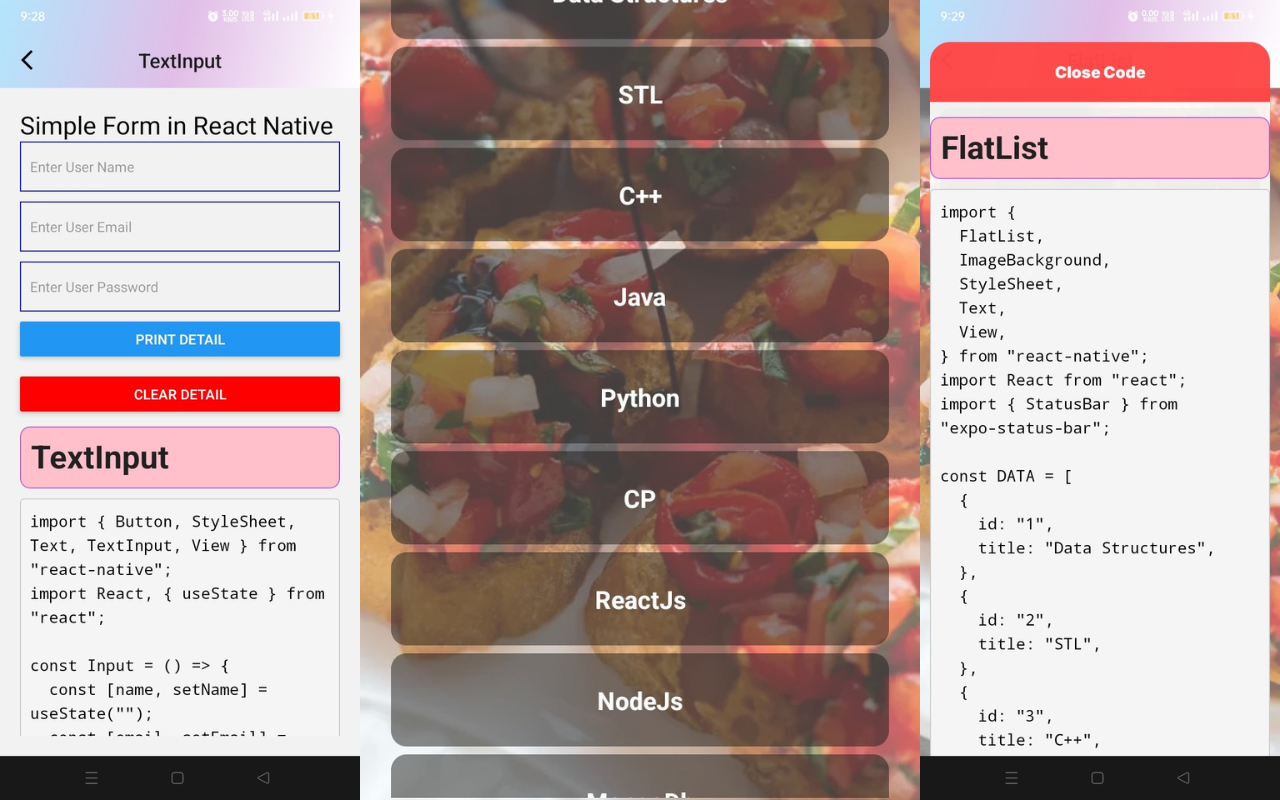
Task: Click code line 'title: "STL",'
Action: (1040, 644)
